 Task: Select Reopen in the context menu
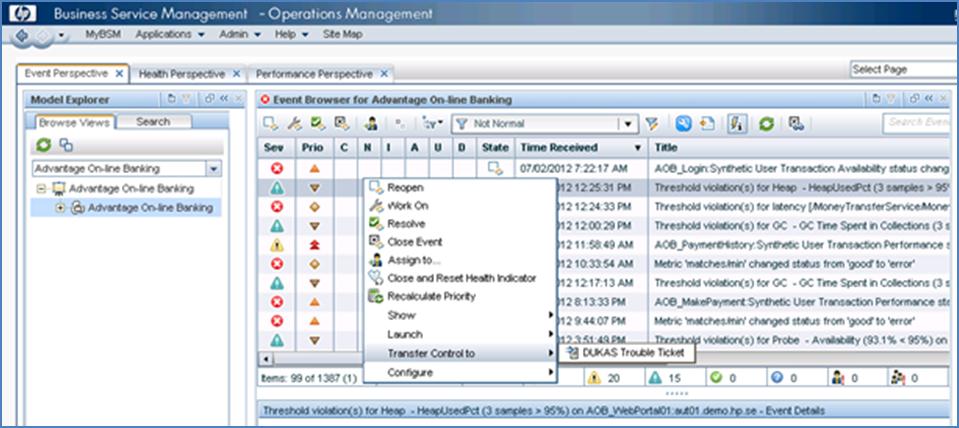(460, 188)
